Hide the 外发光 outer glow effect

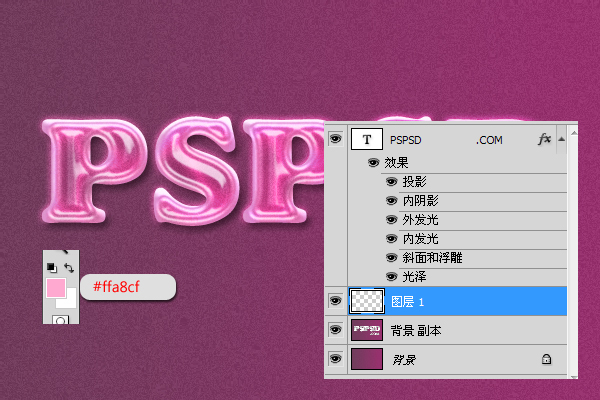click(x=391, y=220)
